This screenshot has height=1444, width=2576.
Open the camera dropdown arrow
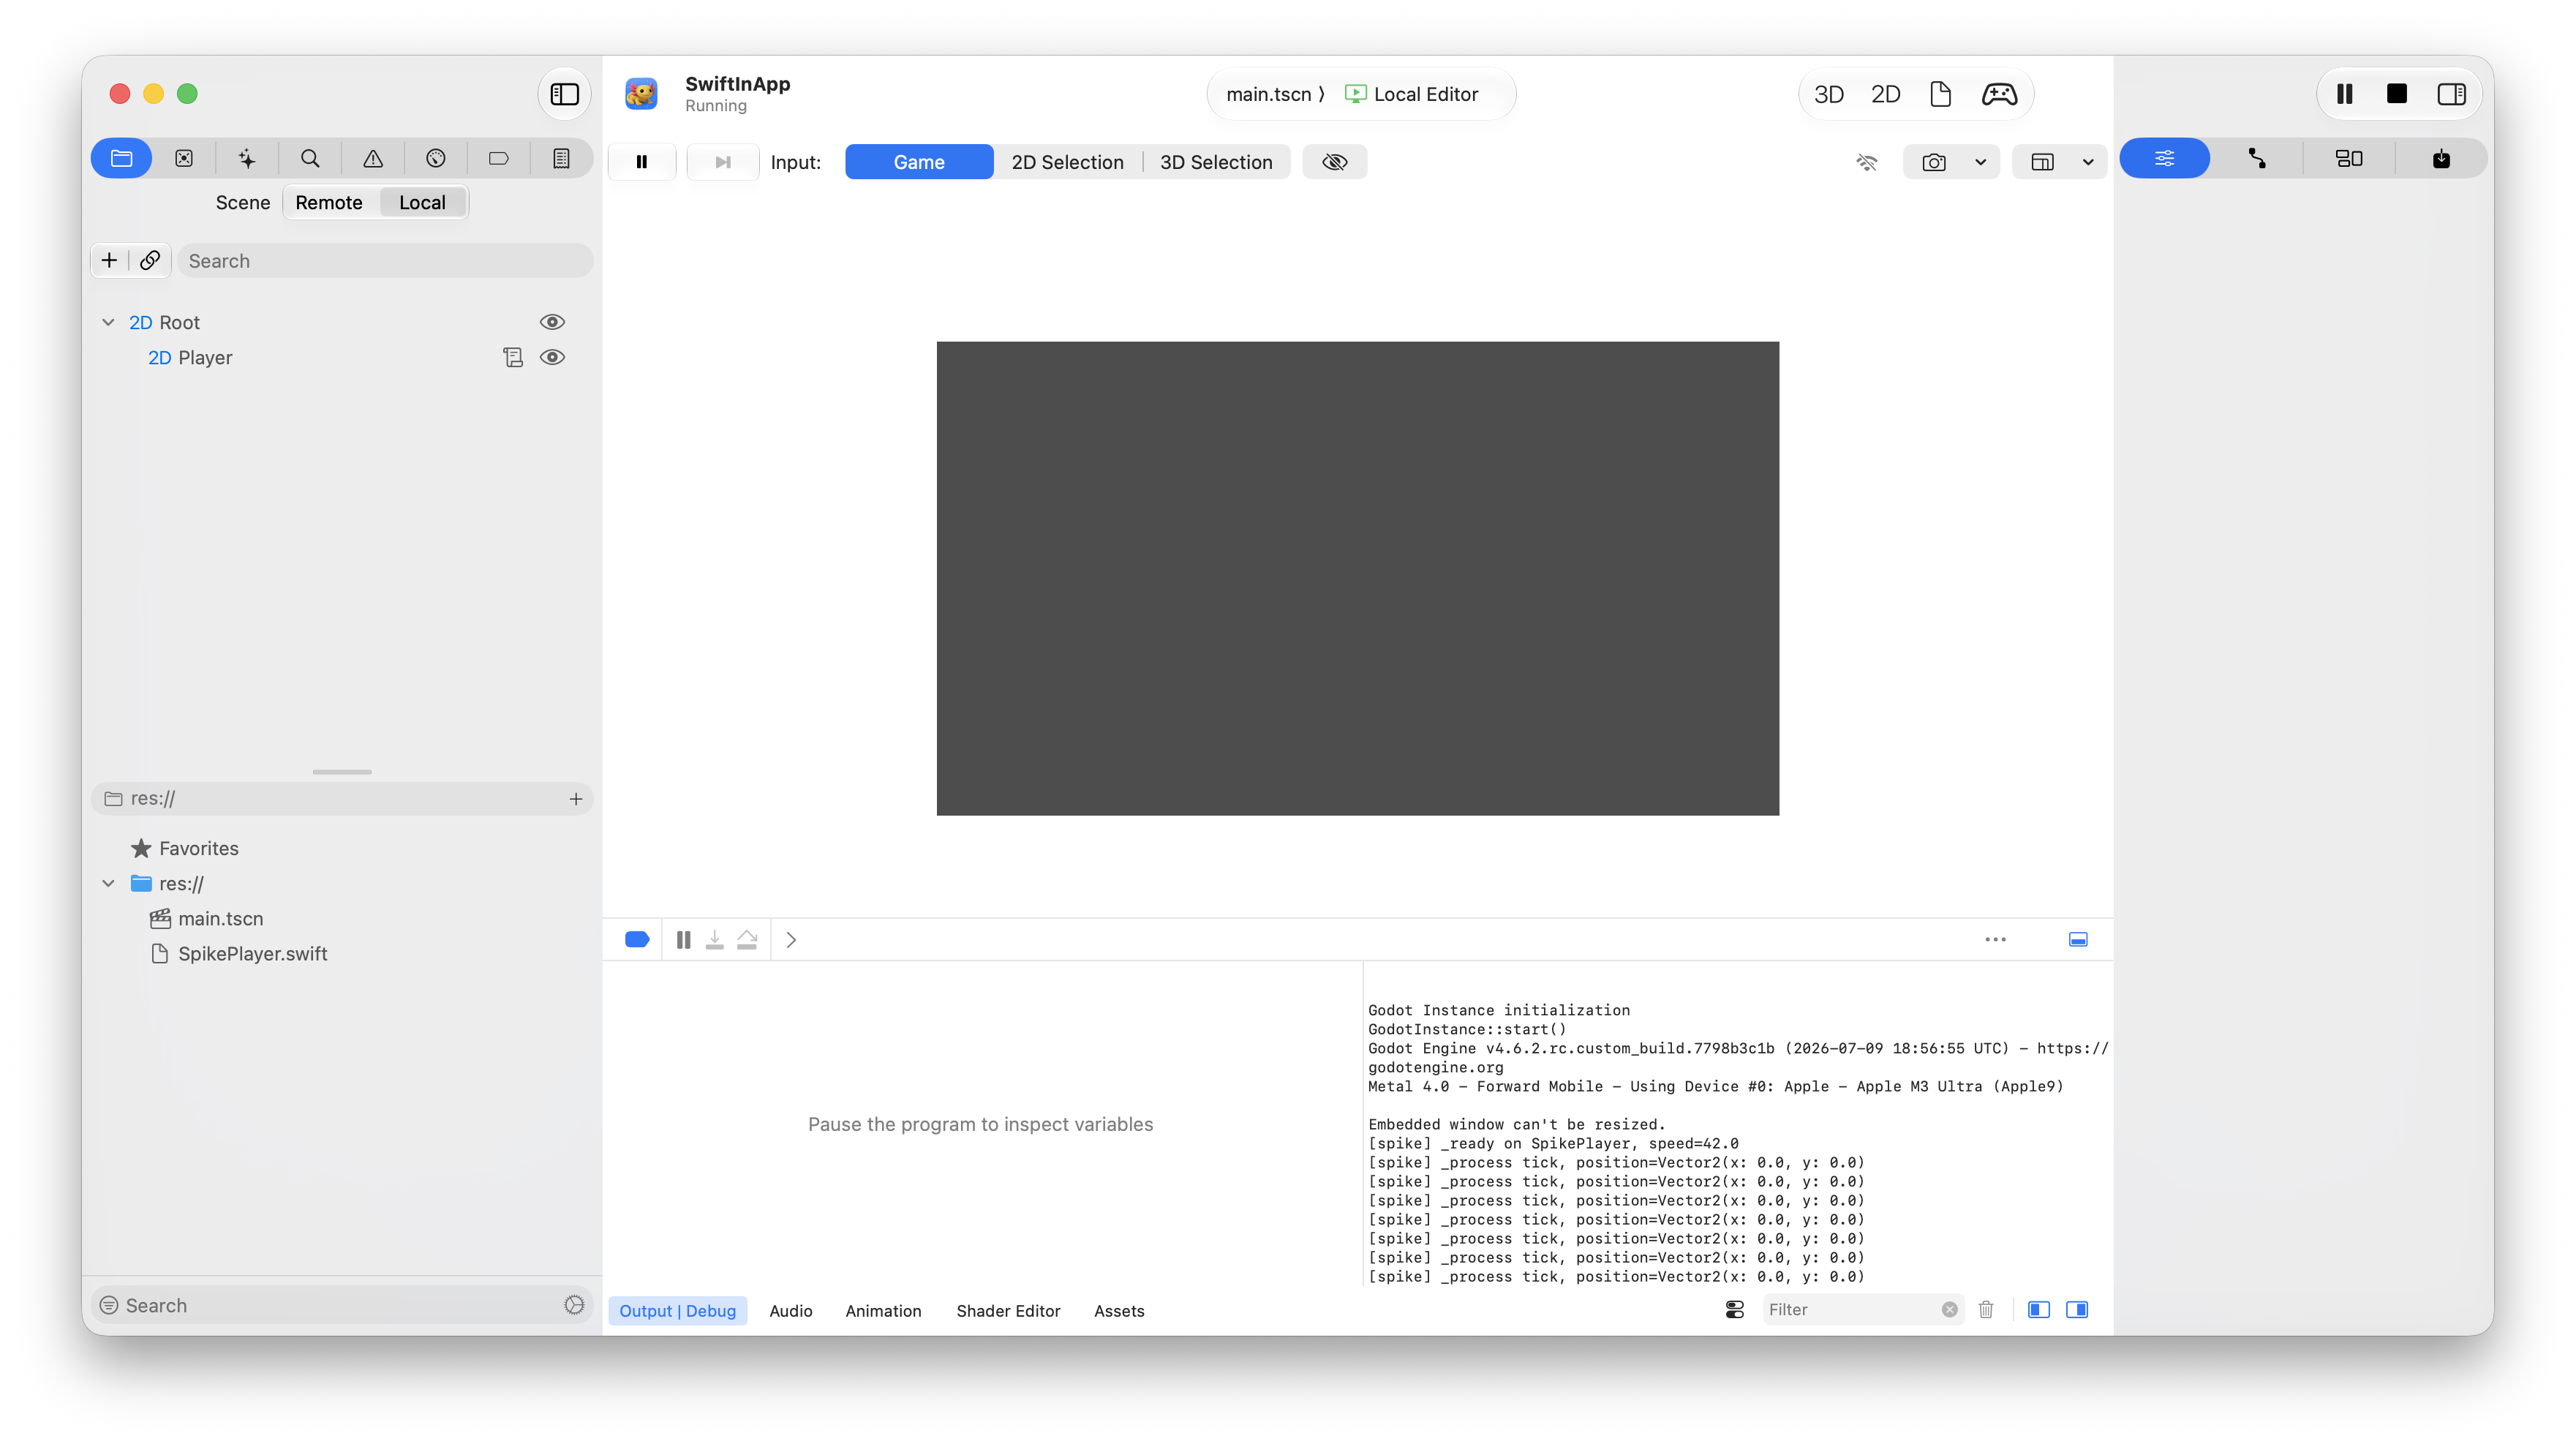(x=1980, y=162)
